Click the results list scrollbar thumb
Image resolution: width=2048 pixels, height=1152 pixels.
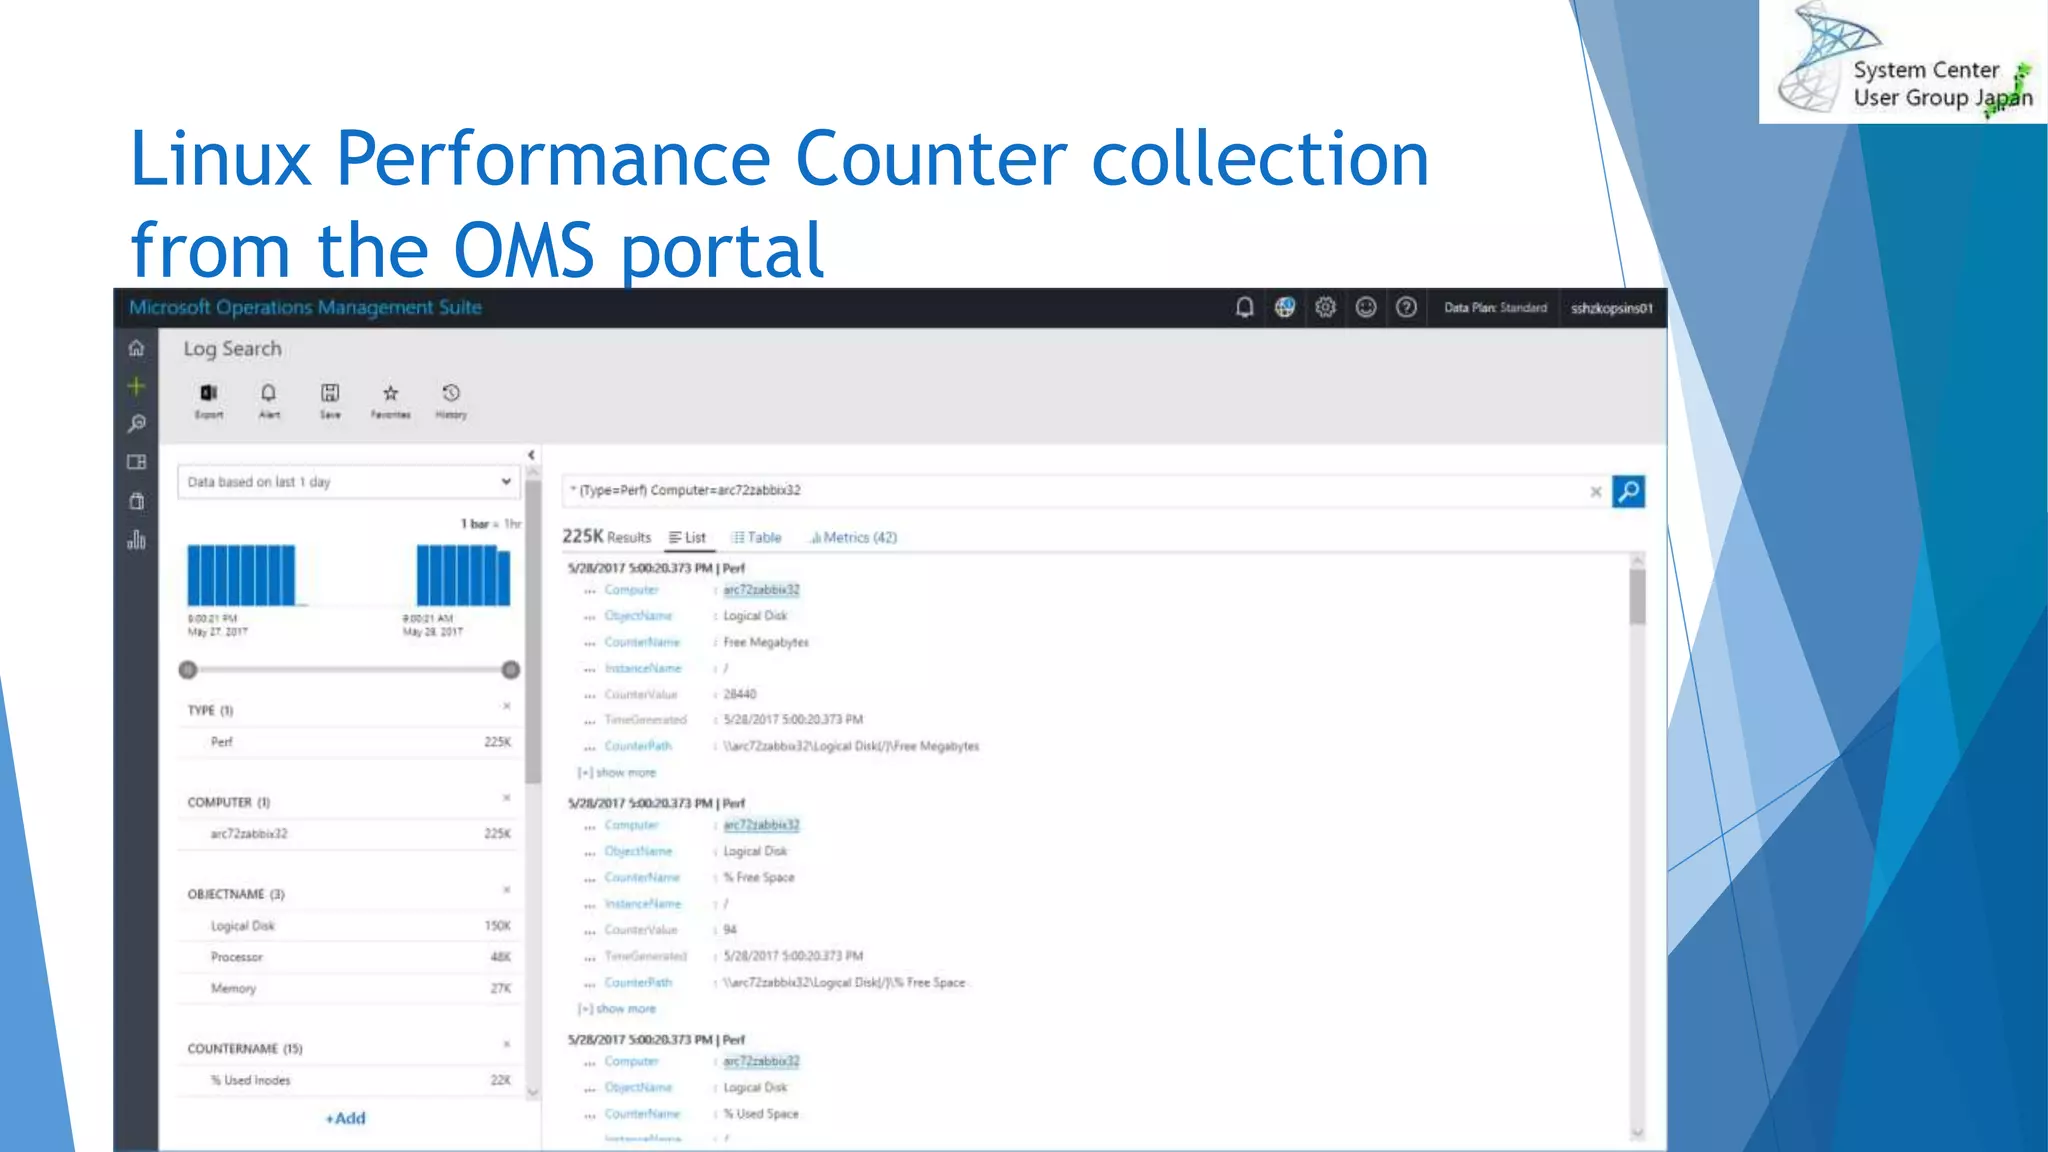(x=1637, y=596)
